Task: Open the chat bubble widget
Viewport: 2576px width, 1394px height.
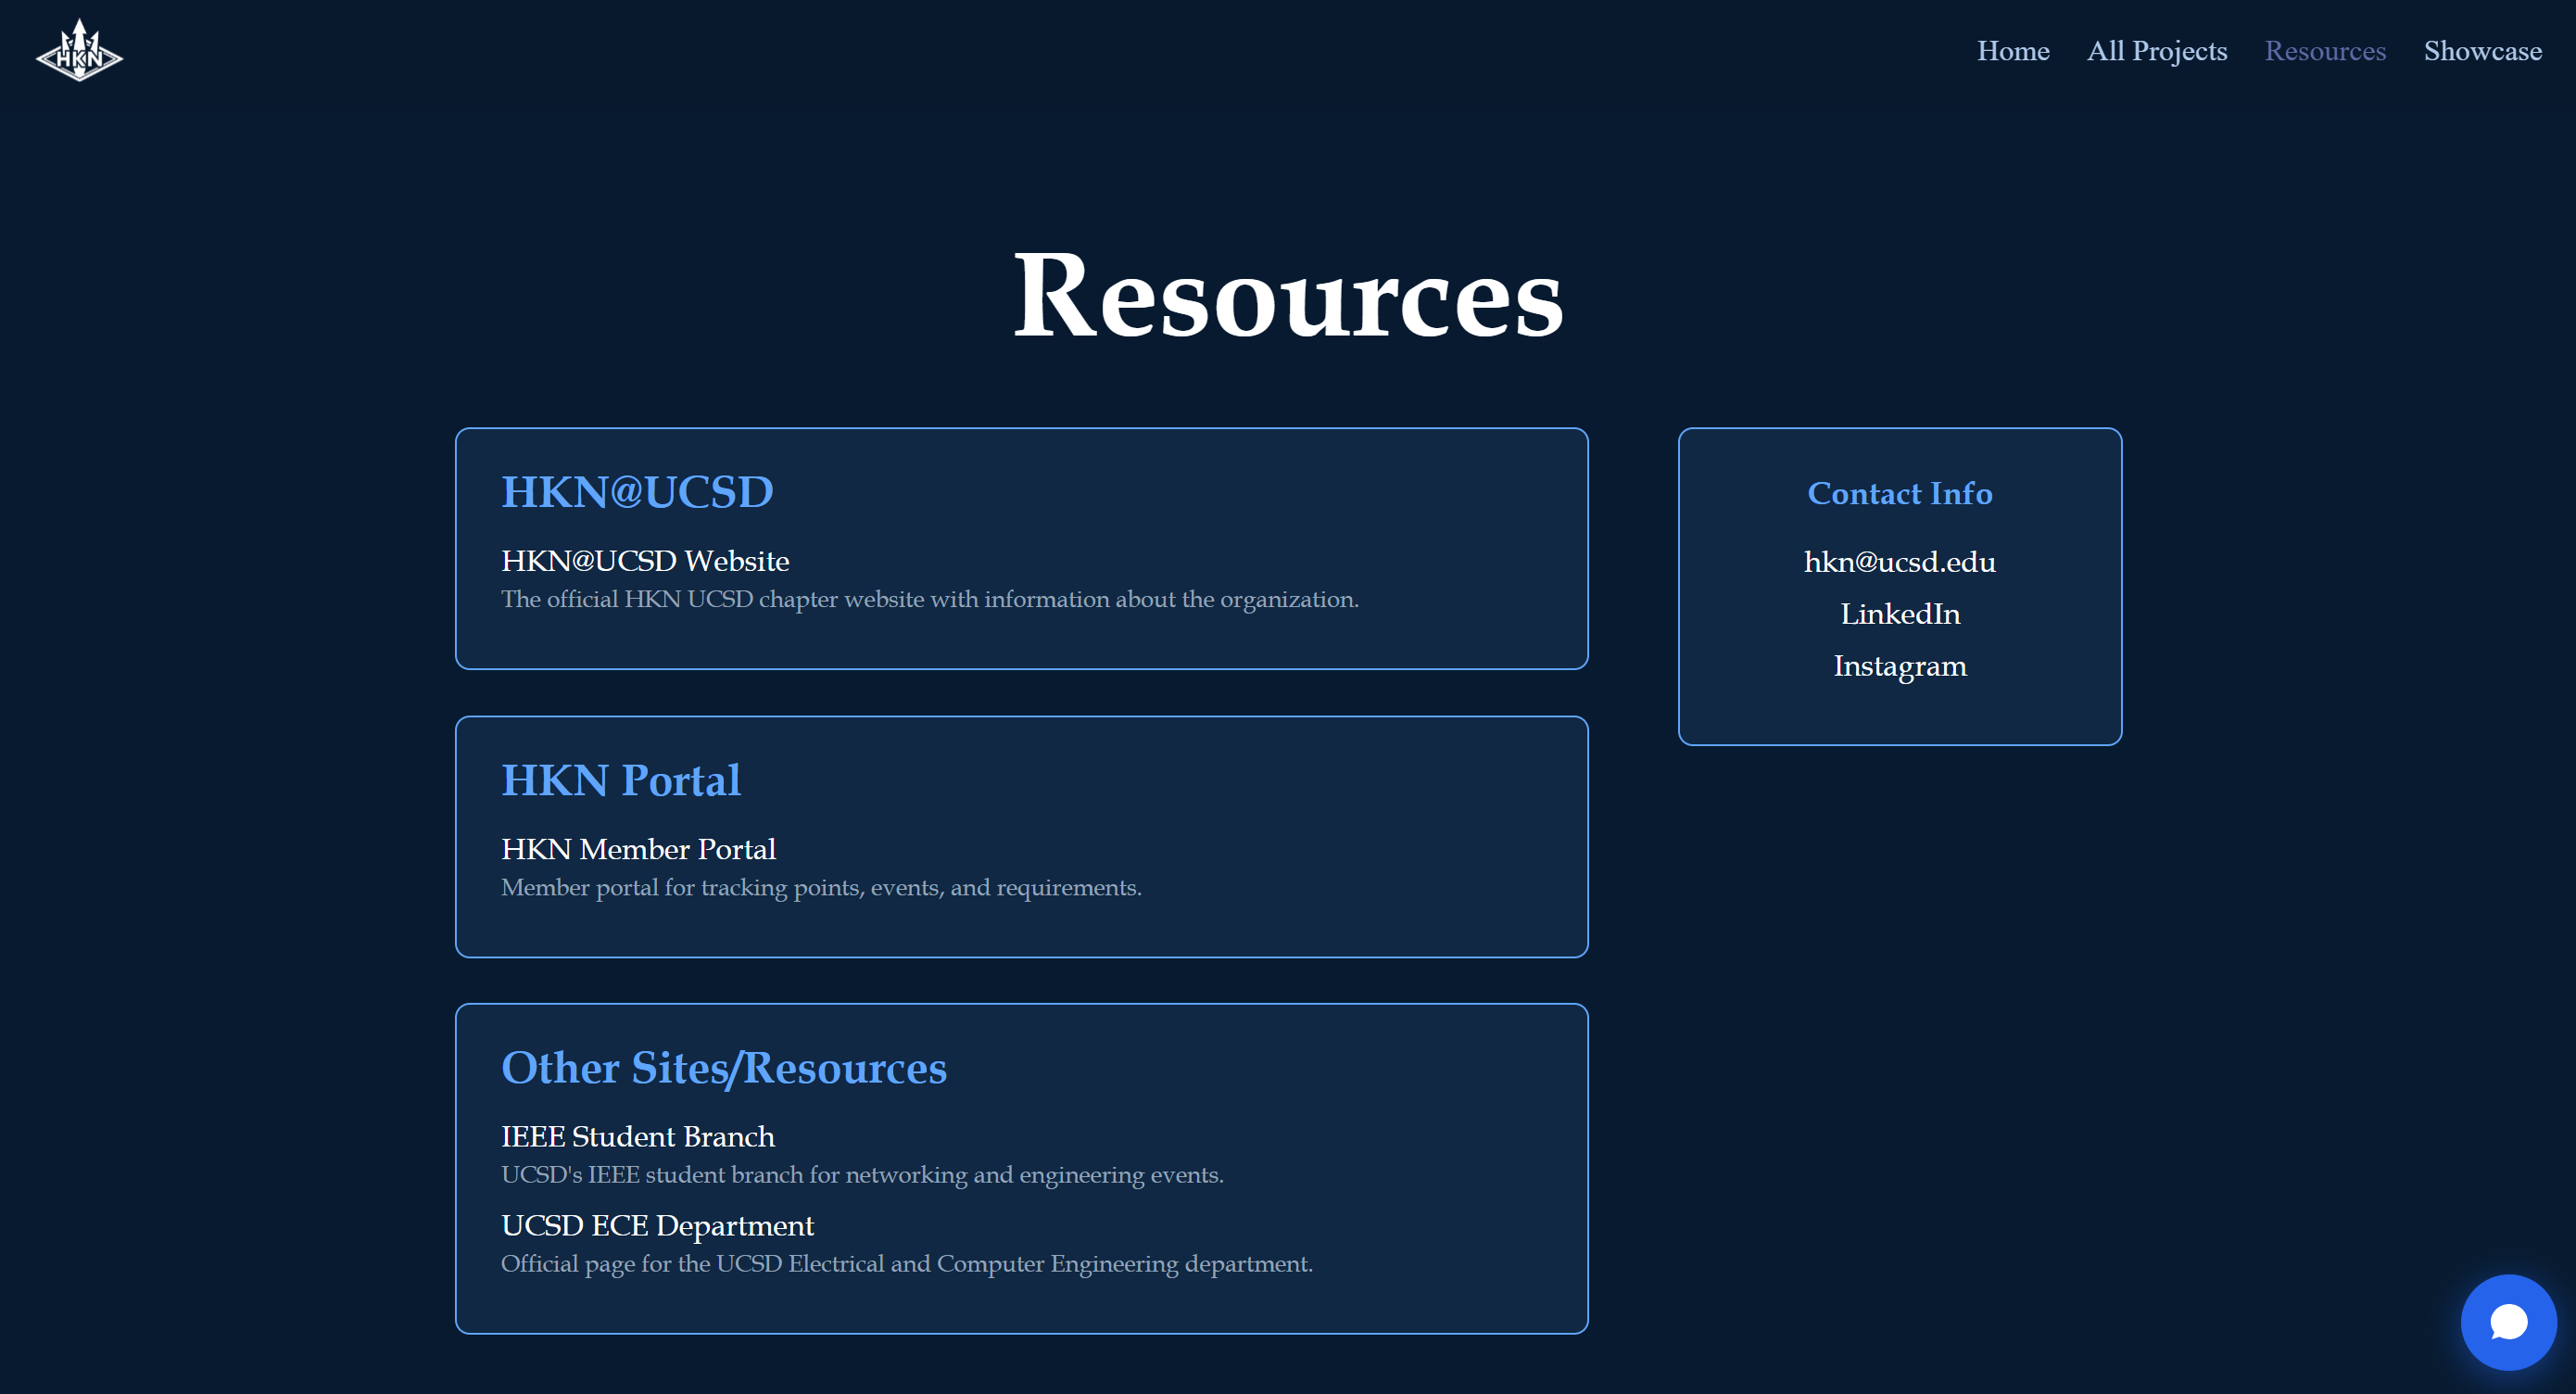Action: pos(2508,1322)
